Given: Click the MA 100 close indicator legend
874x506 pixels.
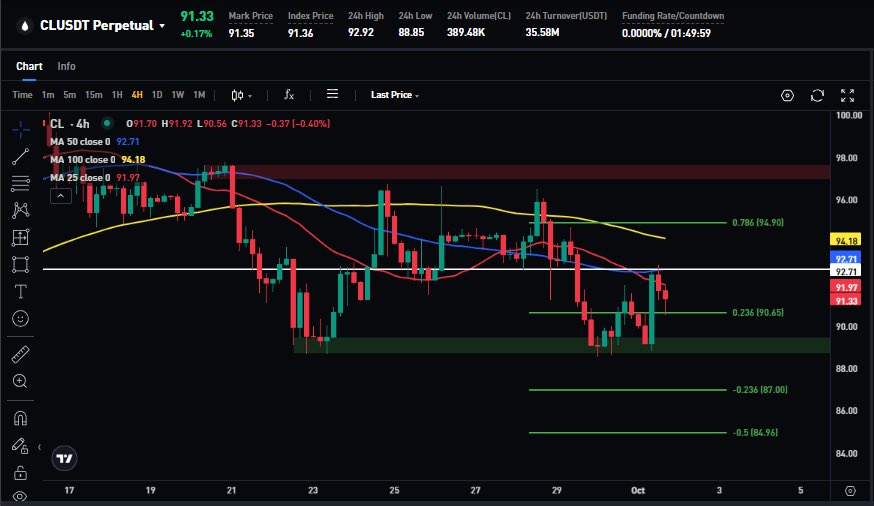Looking at the screenshot, I should pos(98,159).
